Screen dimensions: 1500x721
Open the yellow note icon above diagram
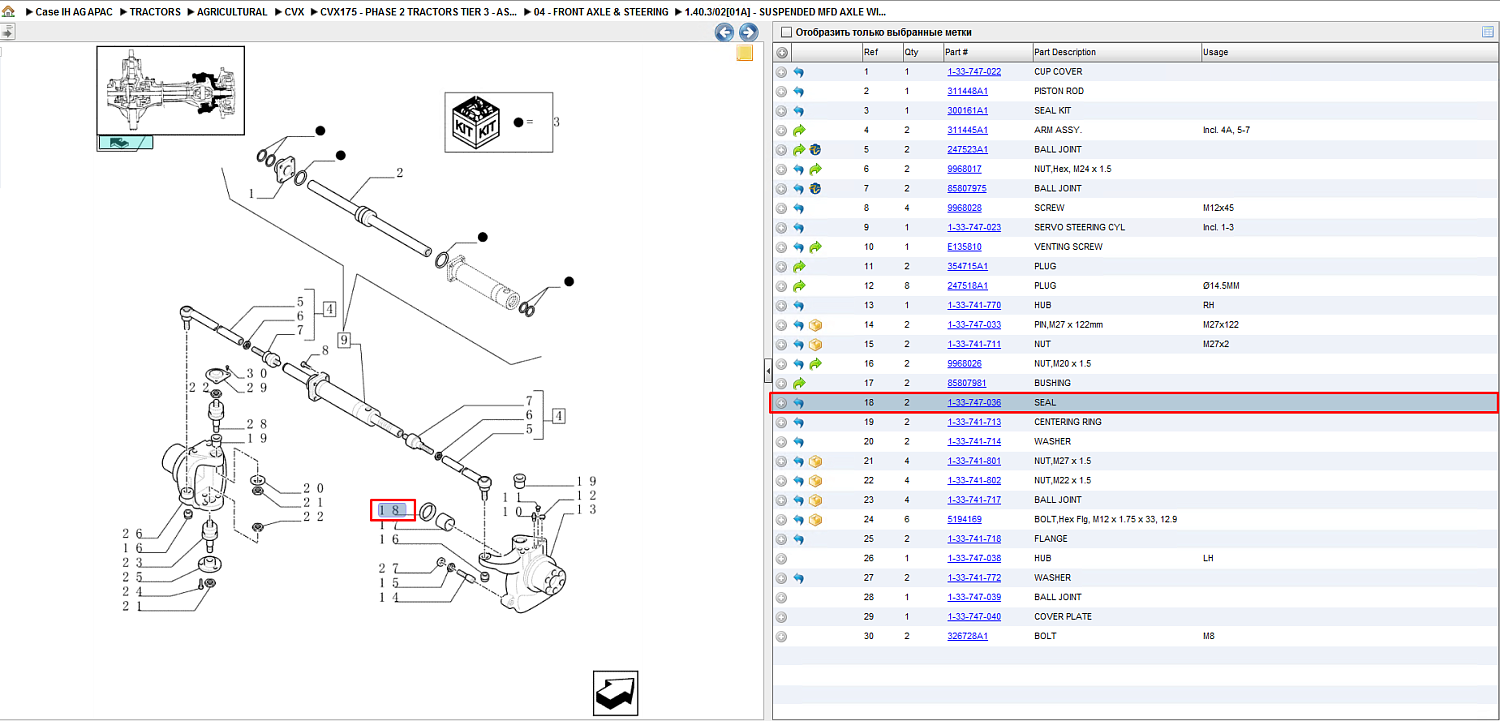point(745,54)
